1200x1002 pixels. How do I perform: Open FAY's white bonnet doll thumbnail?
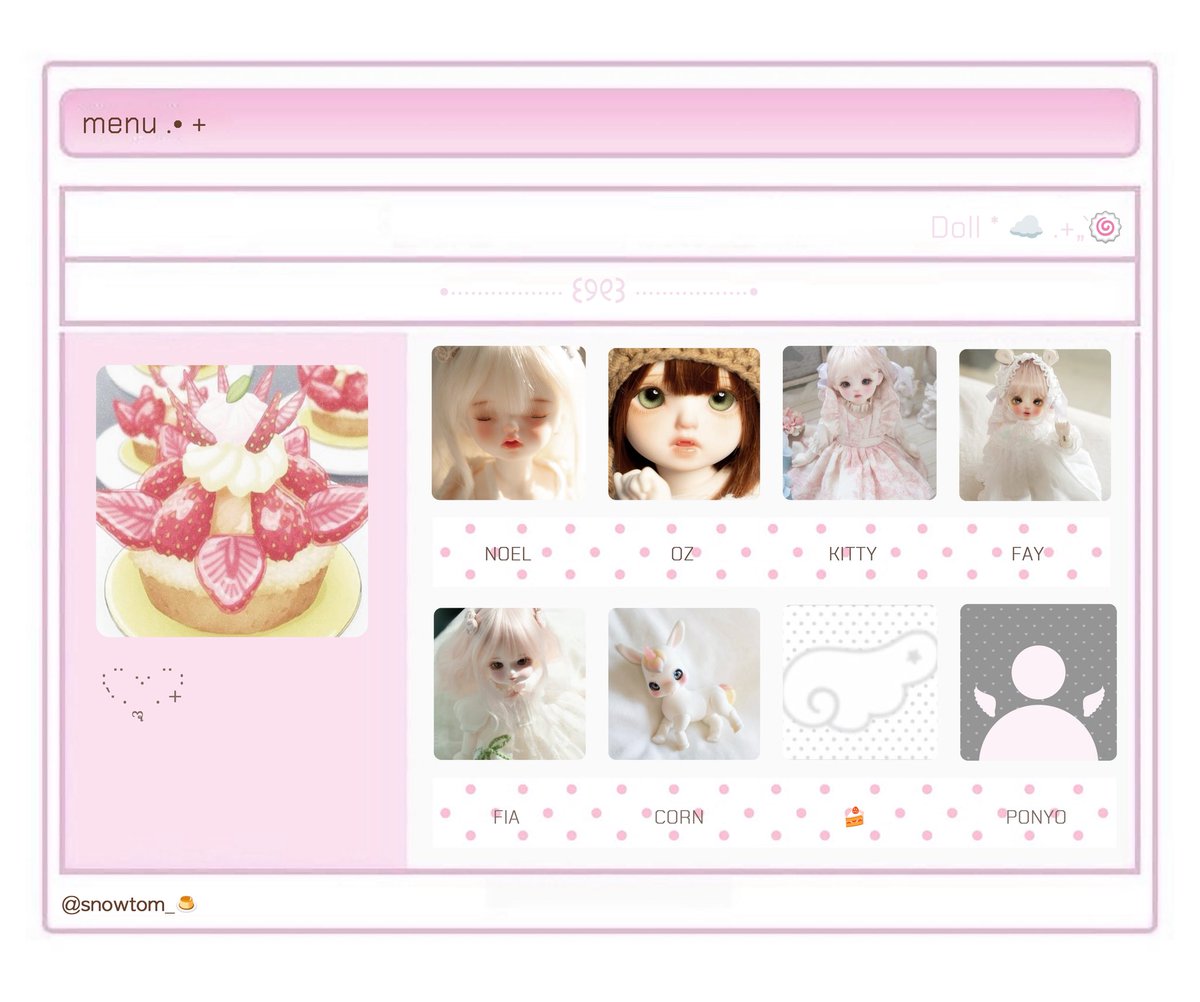tap(1035, 424)
